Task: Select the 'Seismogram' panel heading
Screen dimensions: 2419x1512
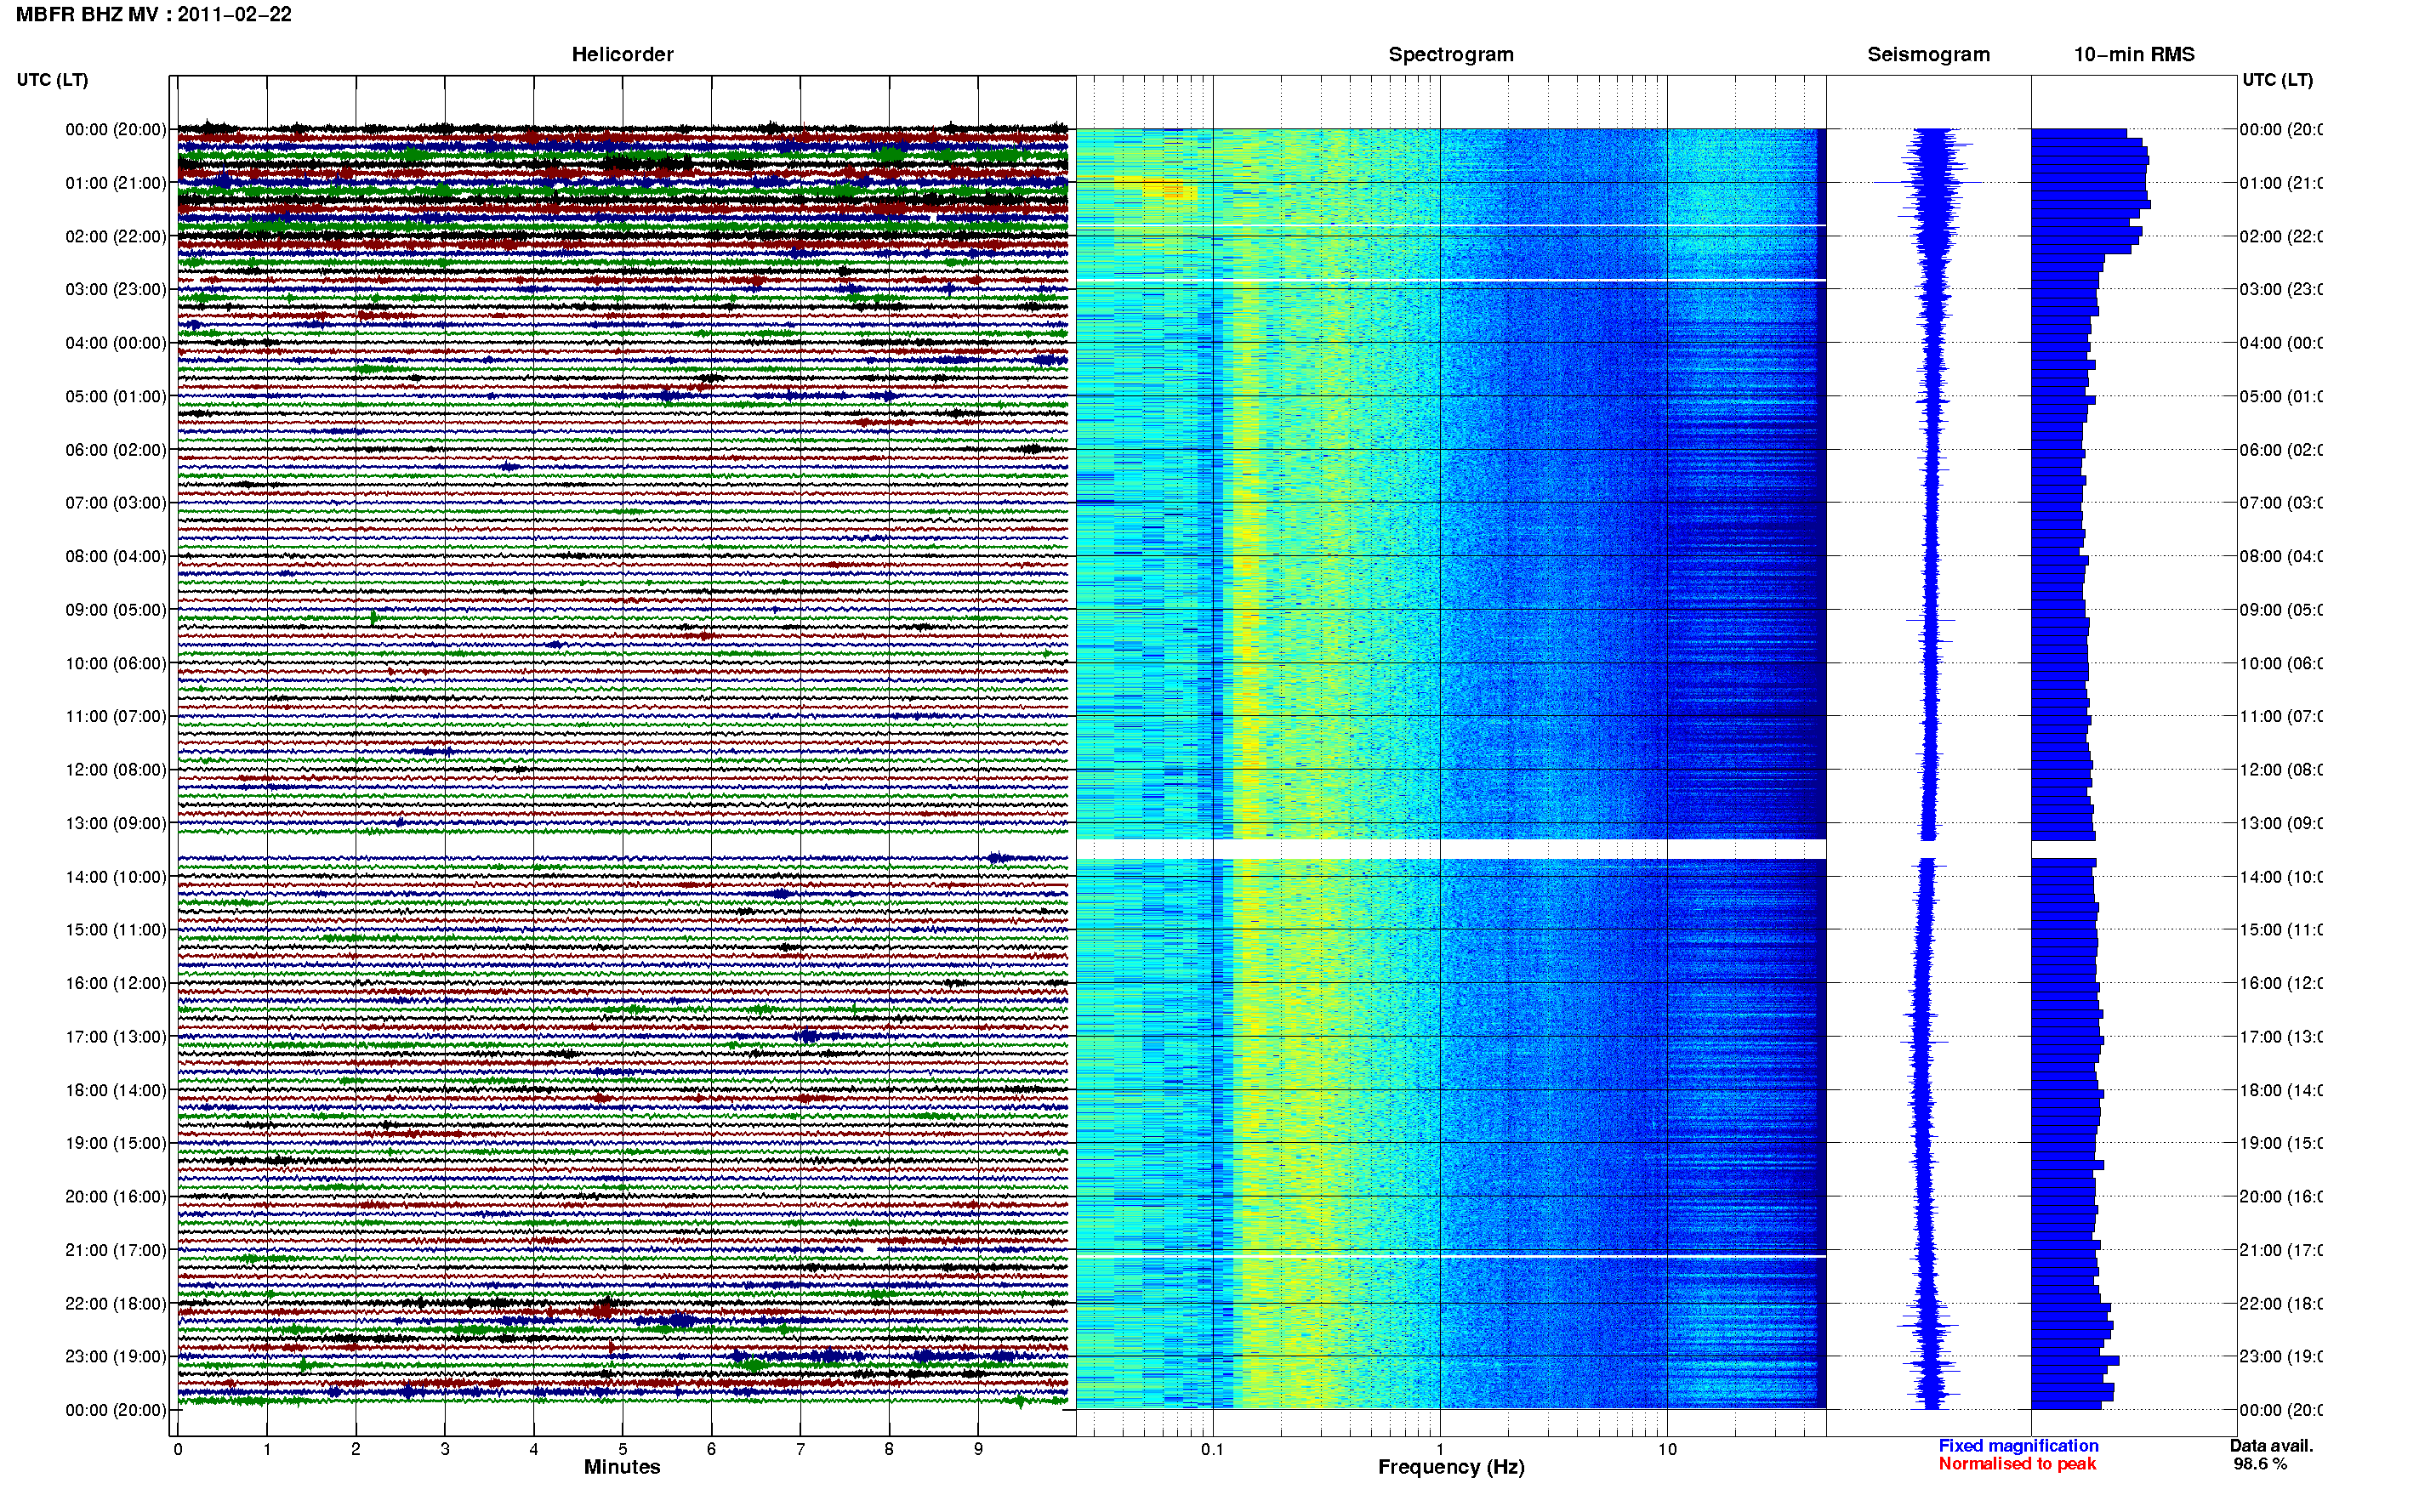Action: 1928,54
